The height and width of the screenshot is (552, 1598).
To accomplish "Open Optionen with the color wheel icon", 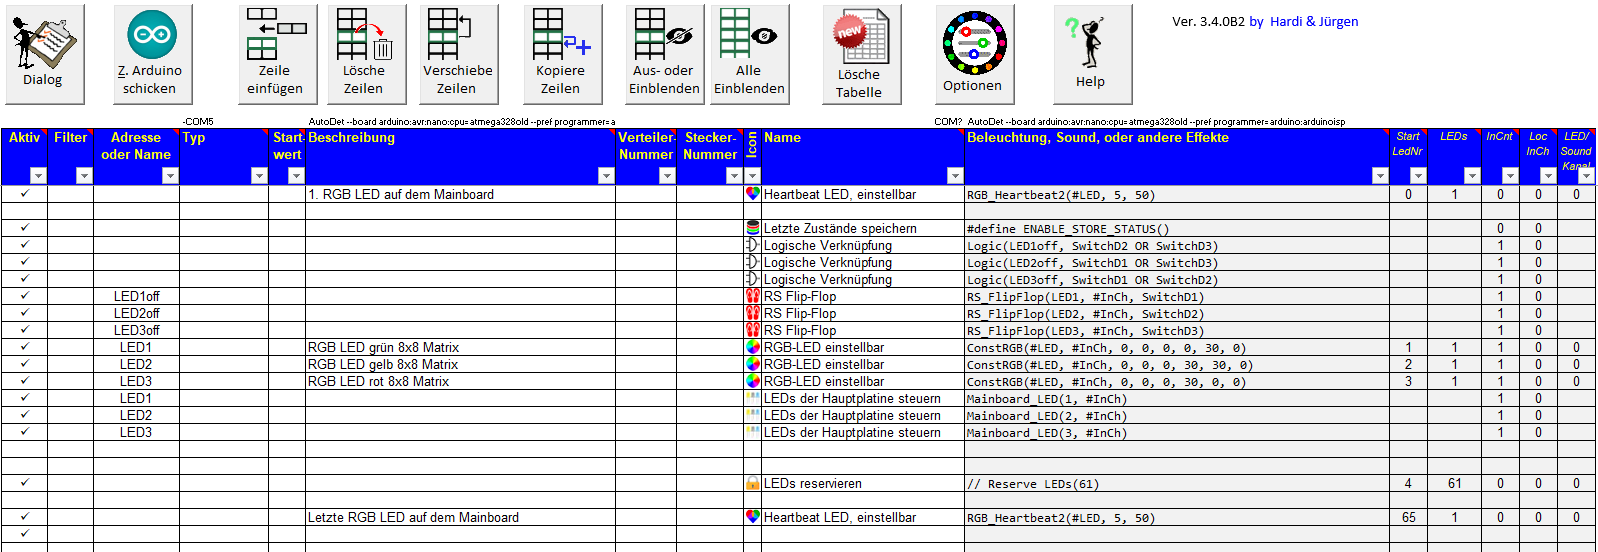I will coord(974,54).
